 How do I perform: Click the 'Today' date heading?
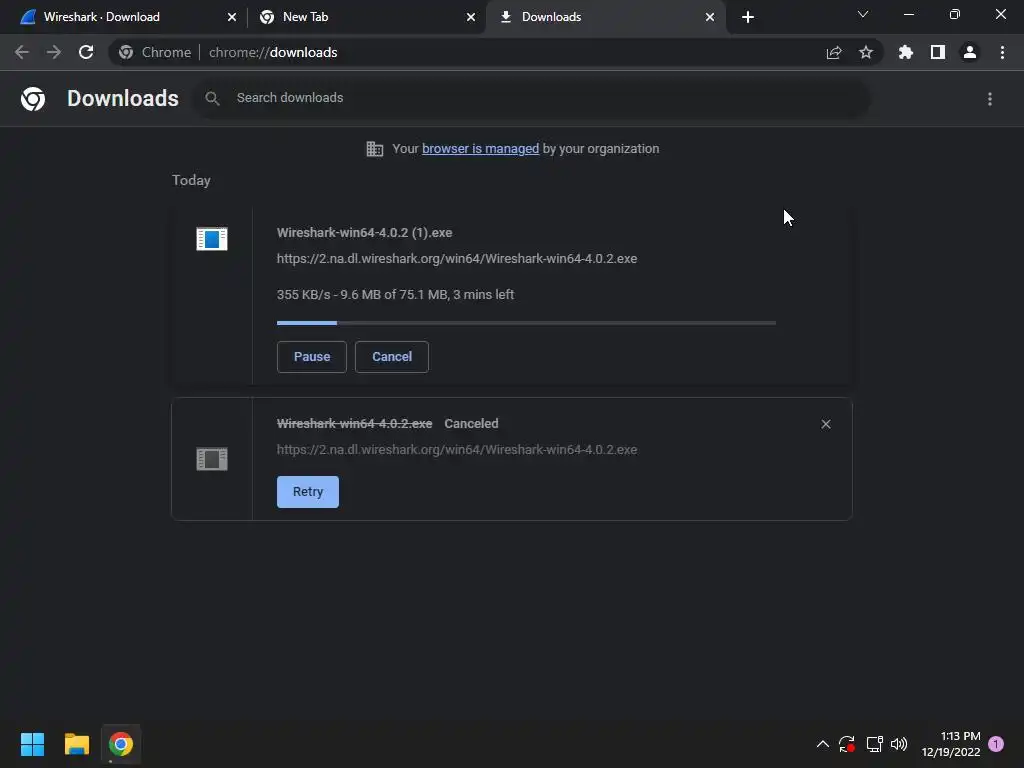[x=191, y=180]
